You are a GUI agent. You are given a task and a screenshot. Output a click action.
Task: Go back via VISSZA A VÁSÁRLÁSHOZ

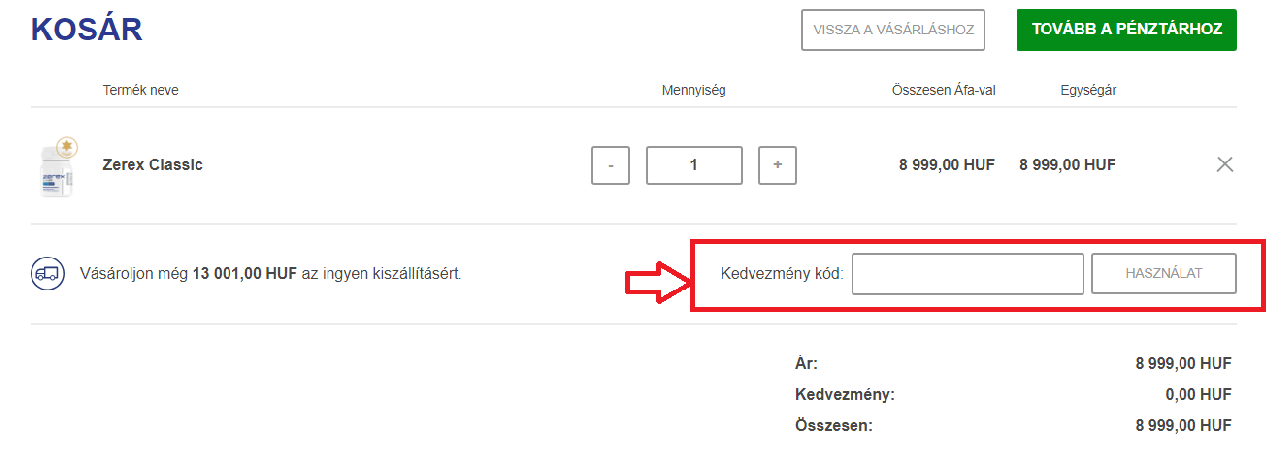(893, 30)
